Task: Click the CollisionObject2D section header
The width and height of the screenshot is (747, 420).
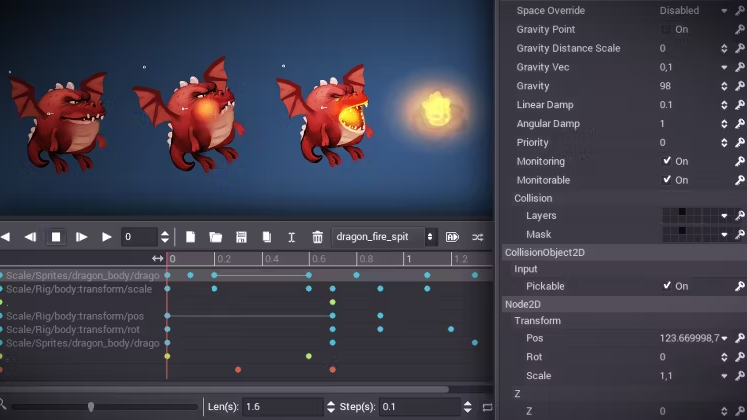Action: [x=625, y=252]
